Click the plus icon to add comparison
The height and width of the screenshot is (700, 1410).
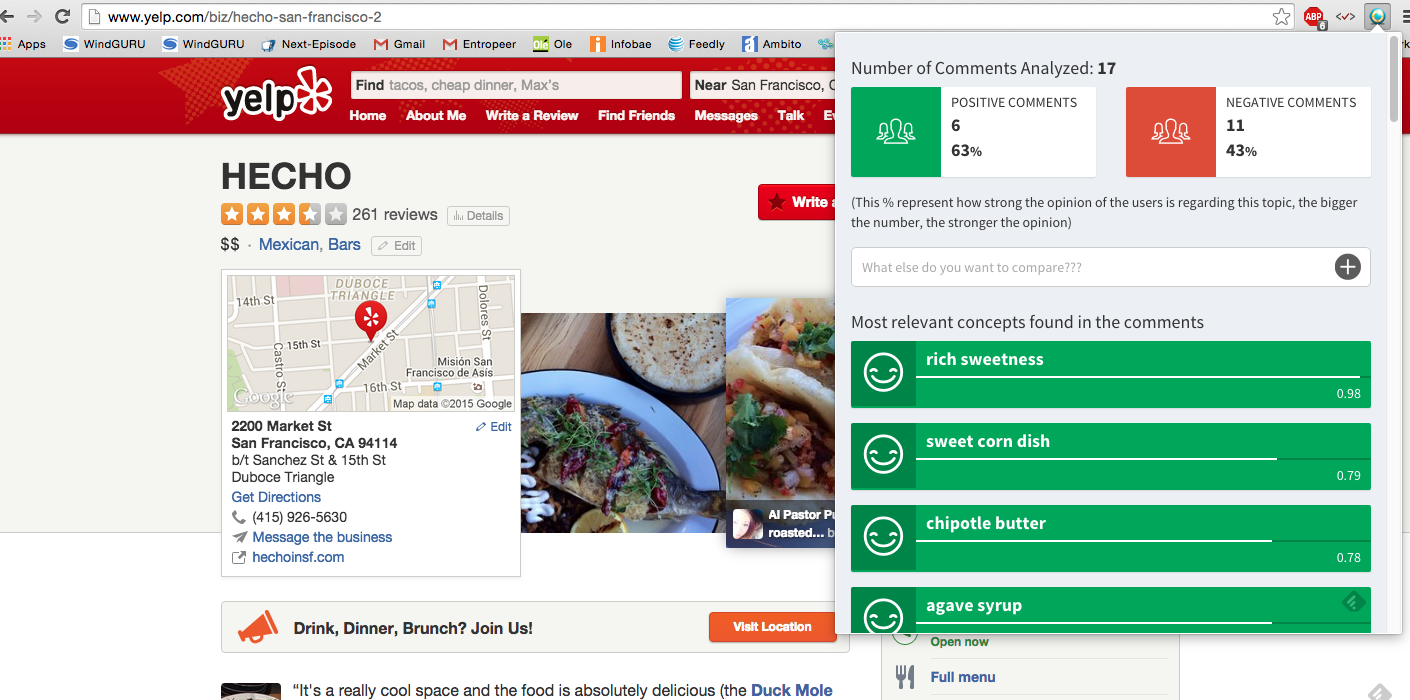pyautogui.click(x=1347, y=267)
